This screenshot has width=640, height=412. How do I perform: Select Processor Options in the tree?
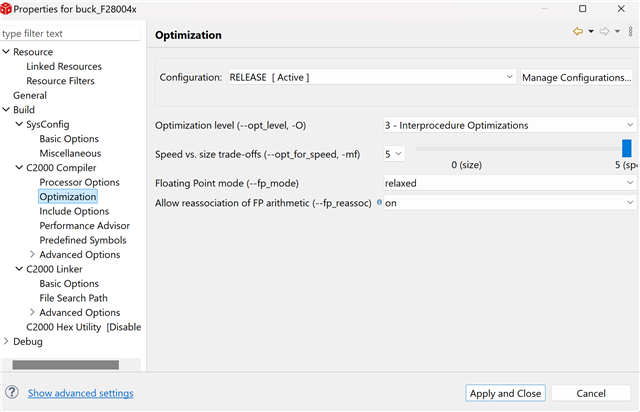pyautogui.click(x=79, y=182)
